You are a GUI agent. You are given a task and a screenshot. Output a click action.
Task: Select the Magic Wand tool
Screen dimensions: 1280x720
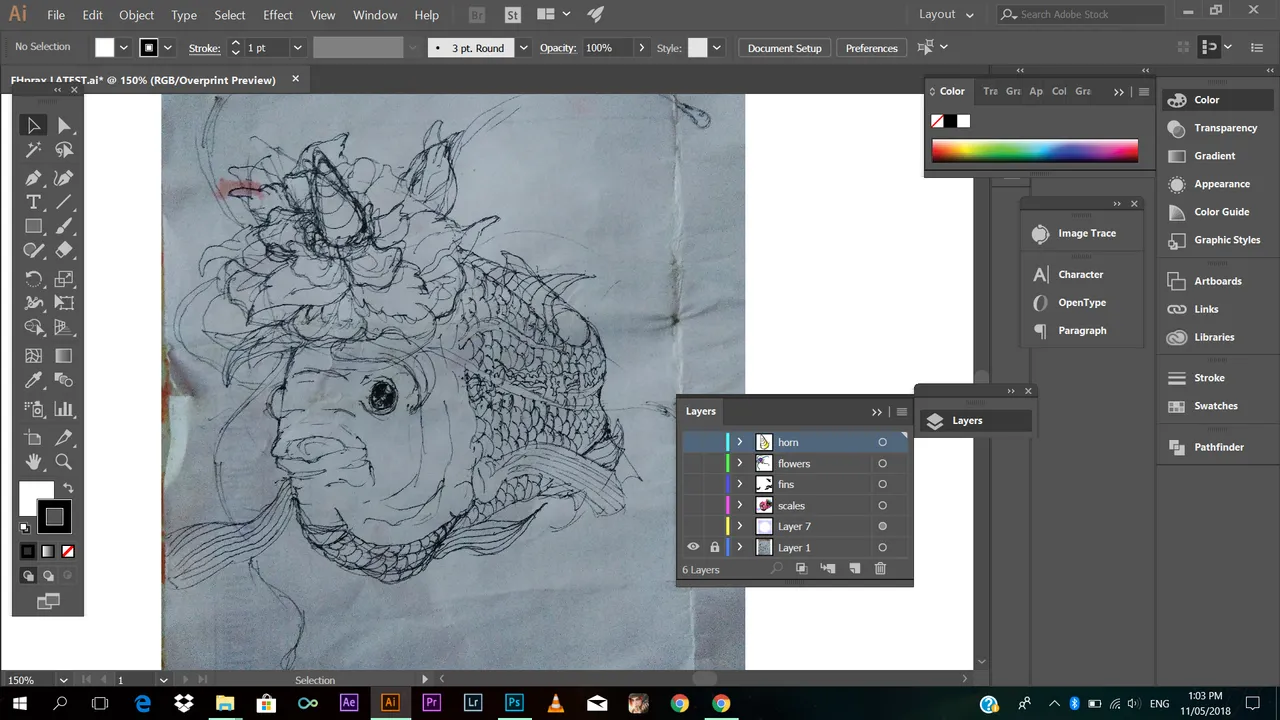(x=33, y=150)
